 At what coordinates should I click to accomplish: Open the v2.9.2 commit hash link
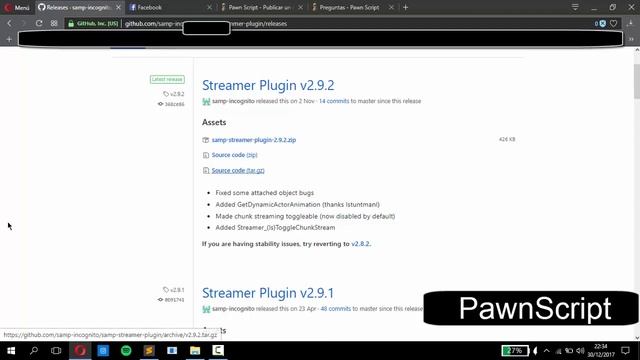pyautogui.click(x=171, y=104)
